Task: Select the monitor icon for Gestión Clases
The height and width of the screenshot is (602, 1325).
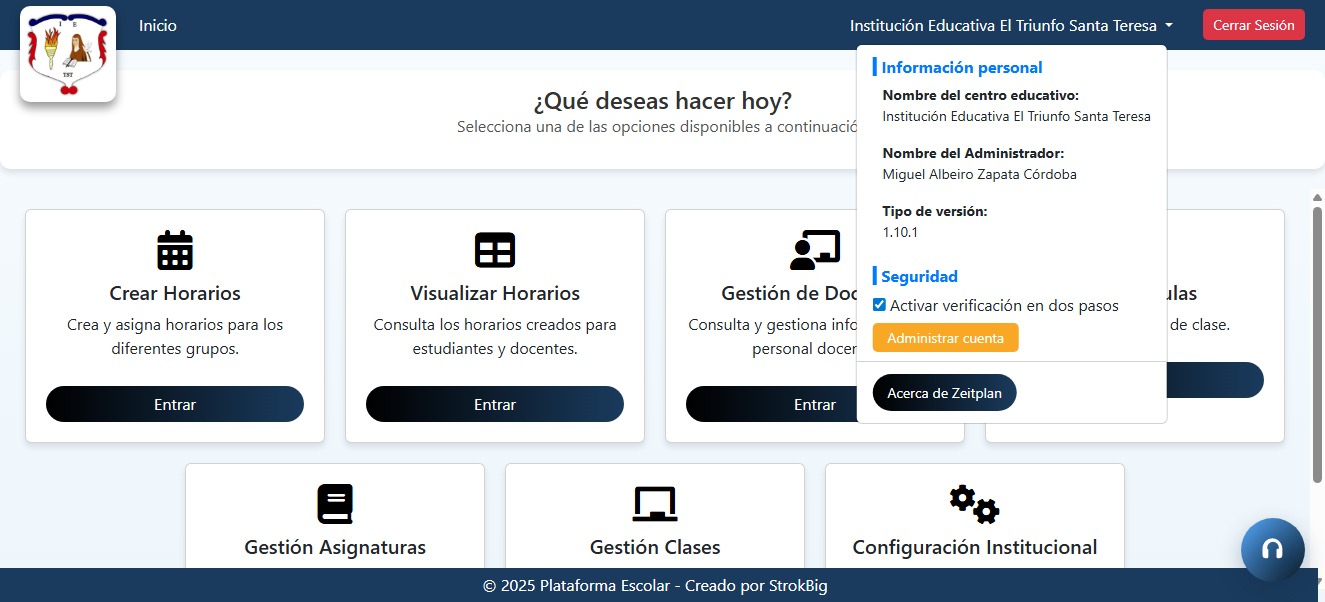Action: pos(654,503)
